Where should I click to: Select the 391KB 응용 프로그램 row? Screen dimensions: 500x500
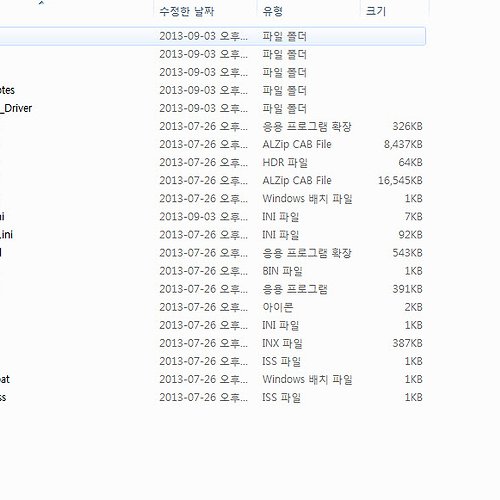pyautogui.click(x=212, y=289)
